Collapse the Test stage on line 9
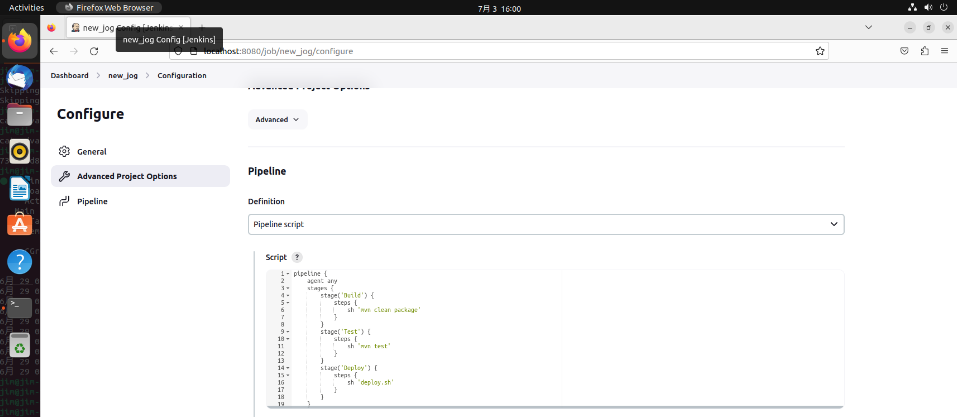The height and width of the screenshot is (417, 957). (287, 332)
